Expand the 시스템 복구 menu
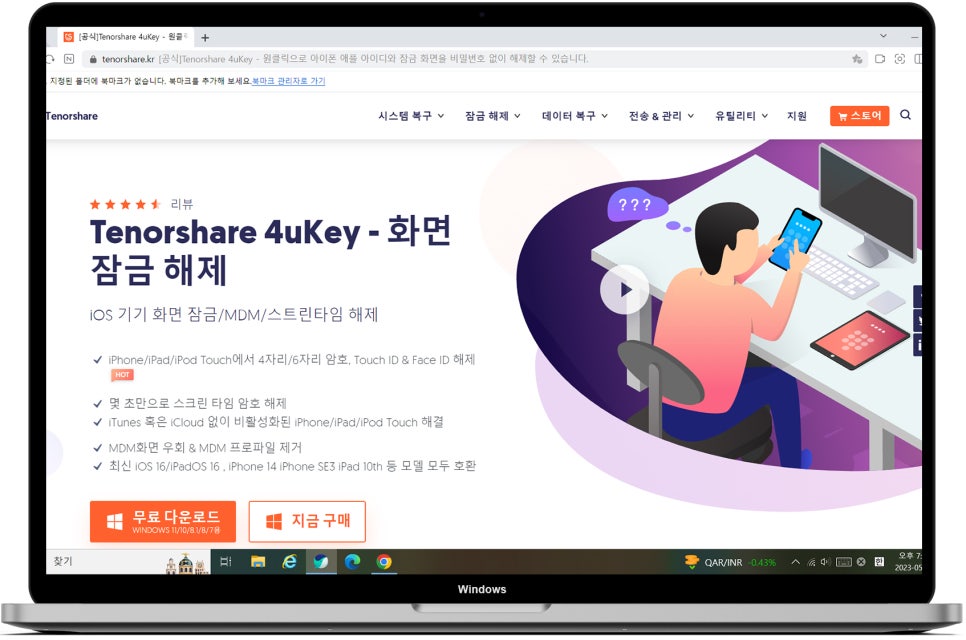Viewport: 966px width, 640px height. (411, 116)
